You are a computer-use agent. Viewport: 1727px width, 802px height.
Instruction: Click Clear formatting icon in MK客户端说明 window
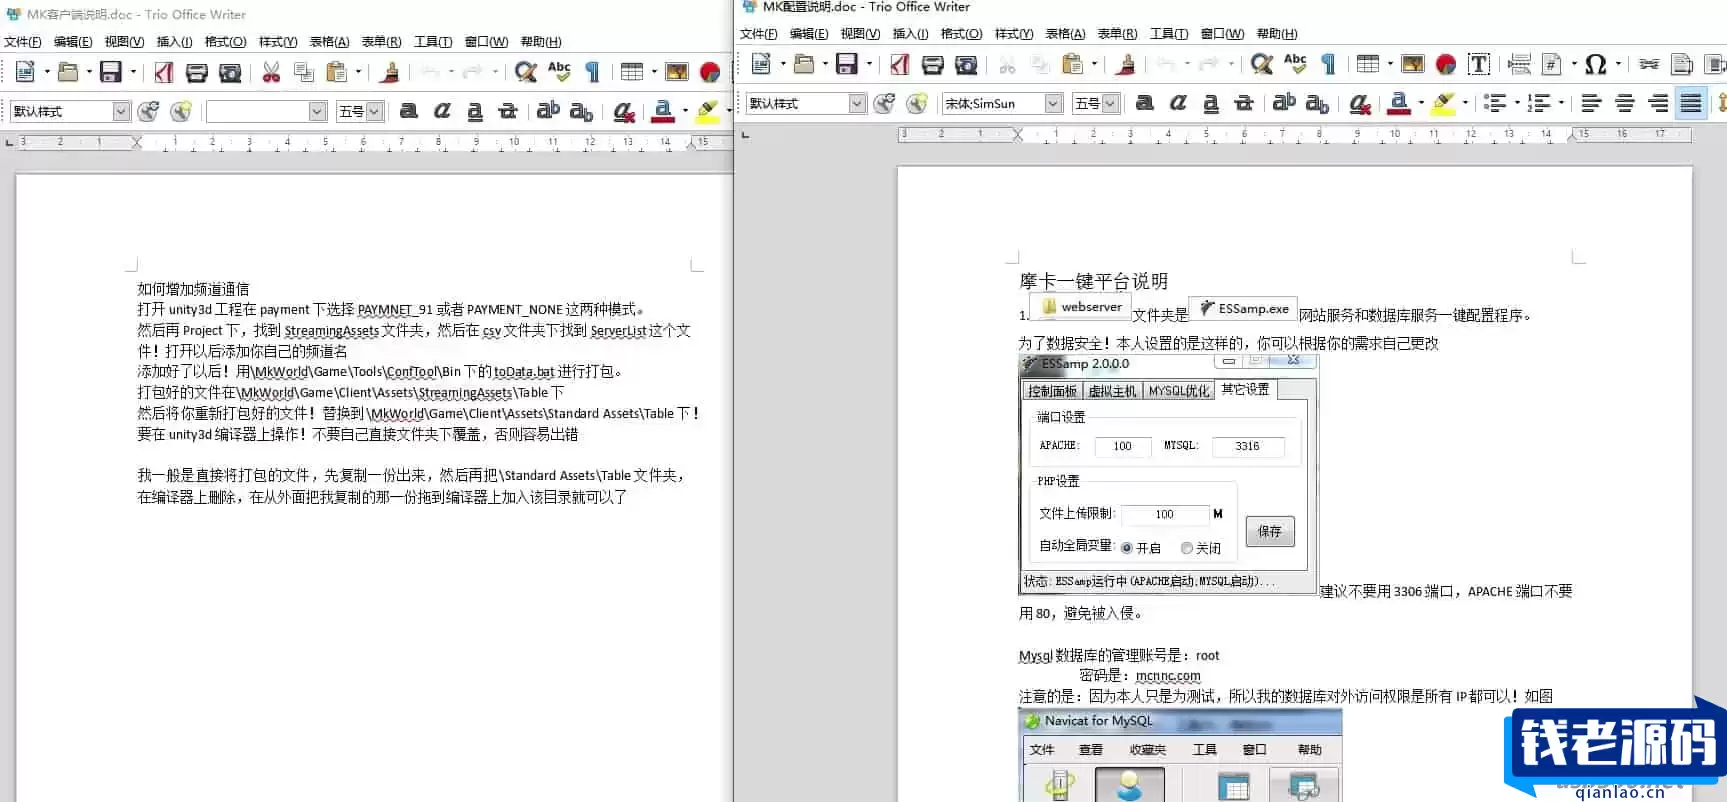click(x=624, y=111)
